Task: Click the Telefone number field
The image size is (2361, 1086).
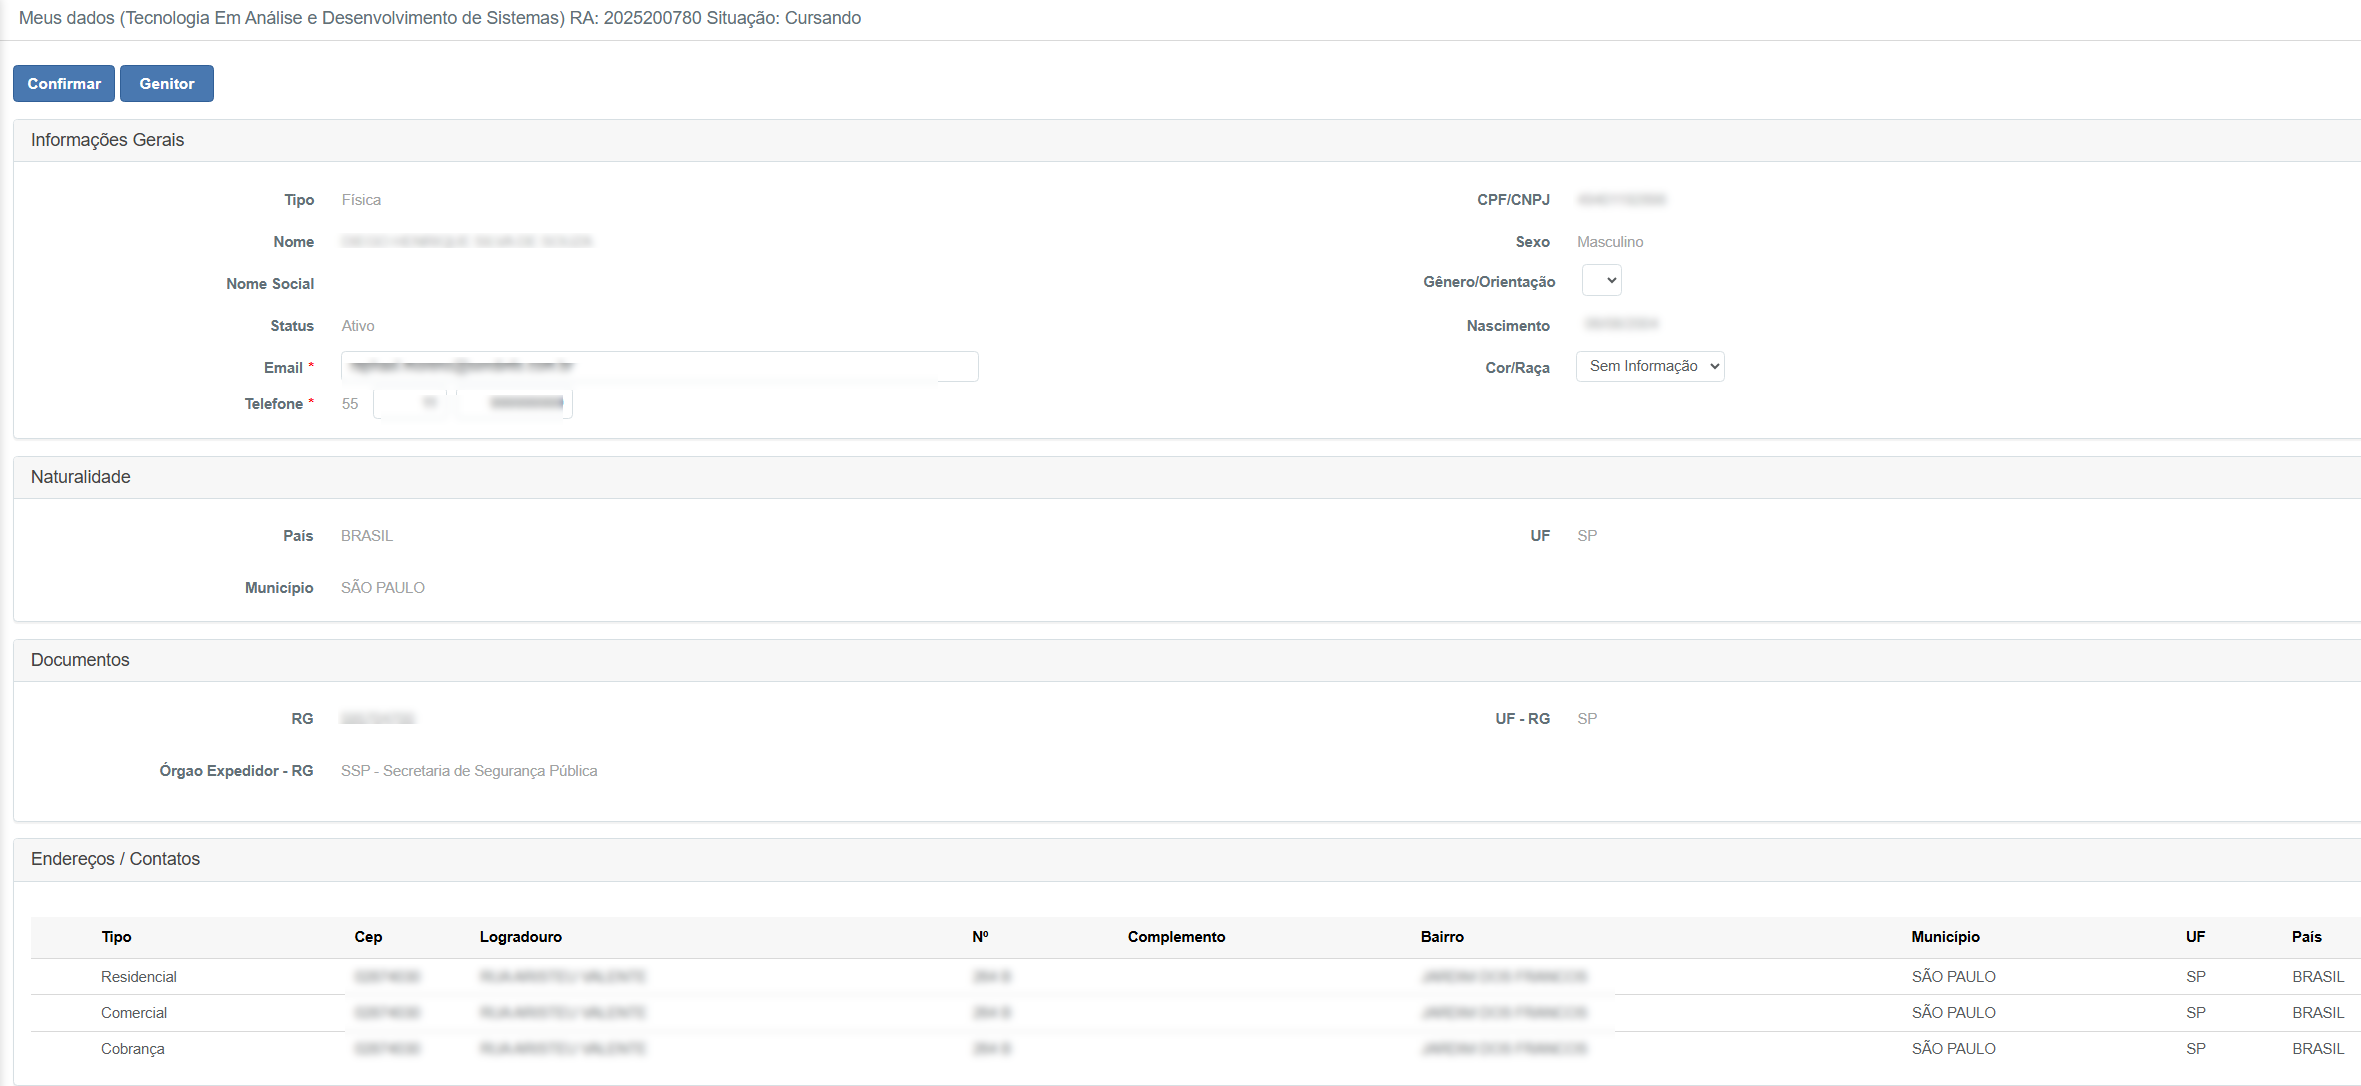Action: (x=515, y=404)
